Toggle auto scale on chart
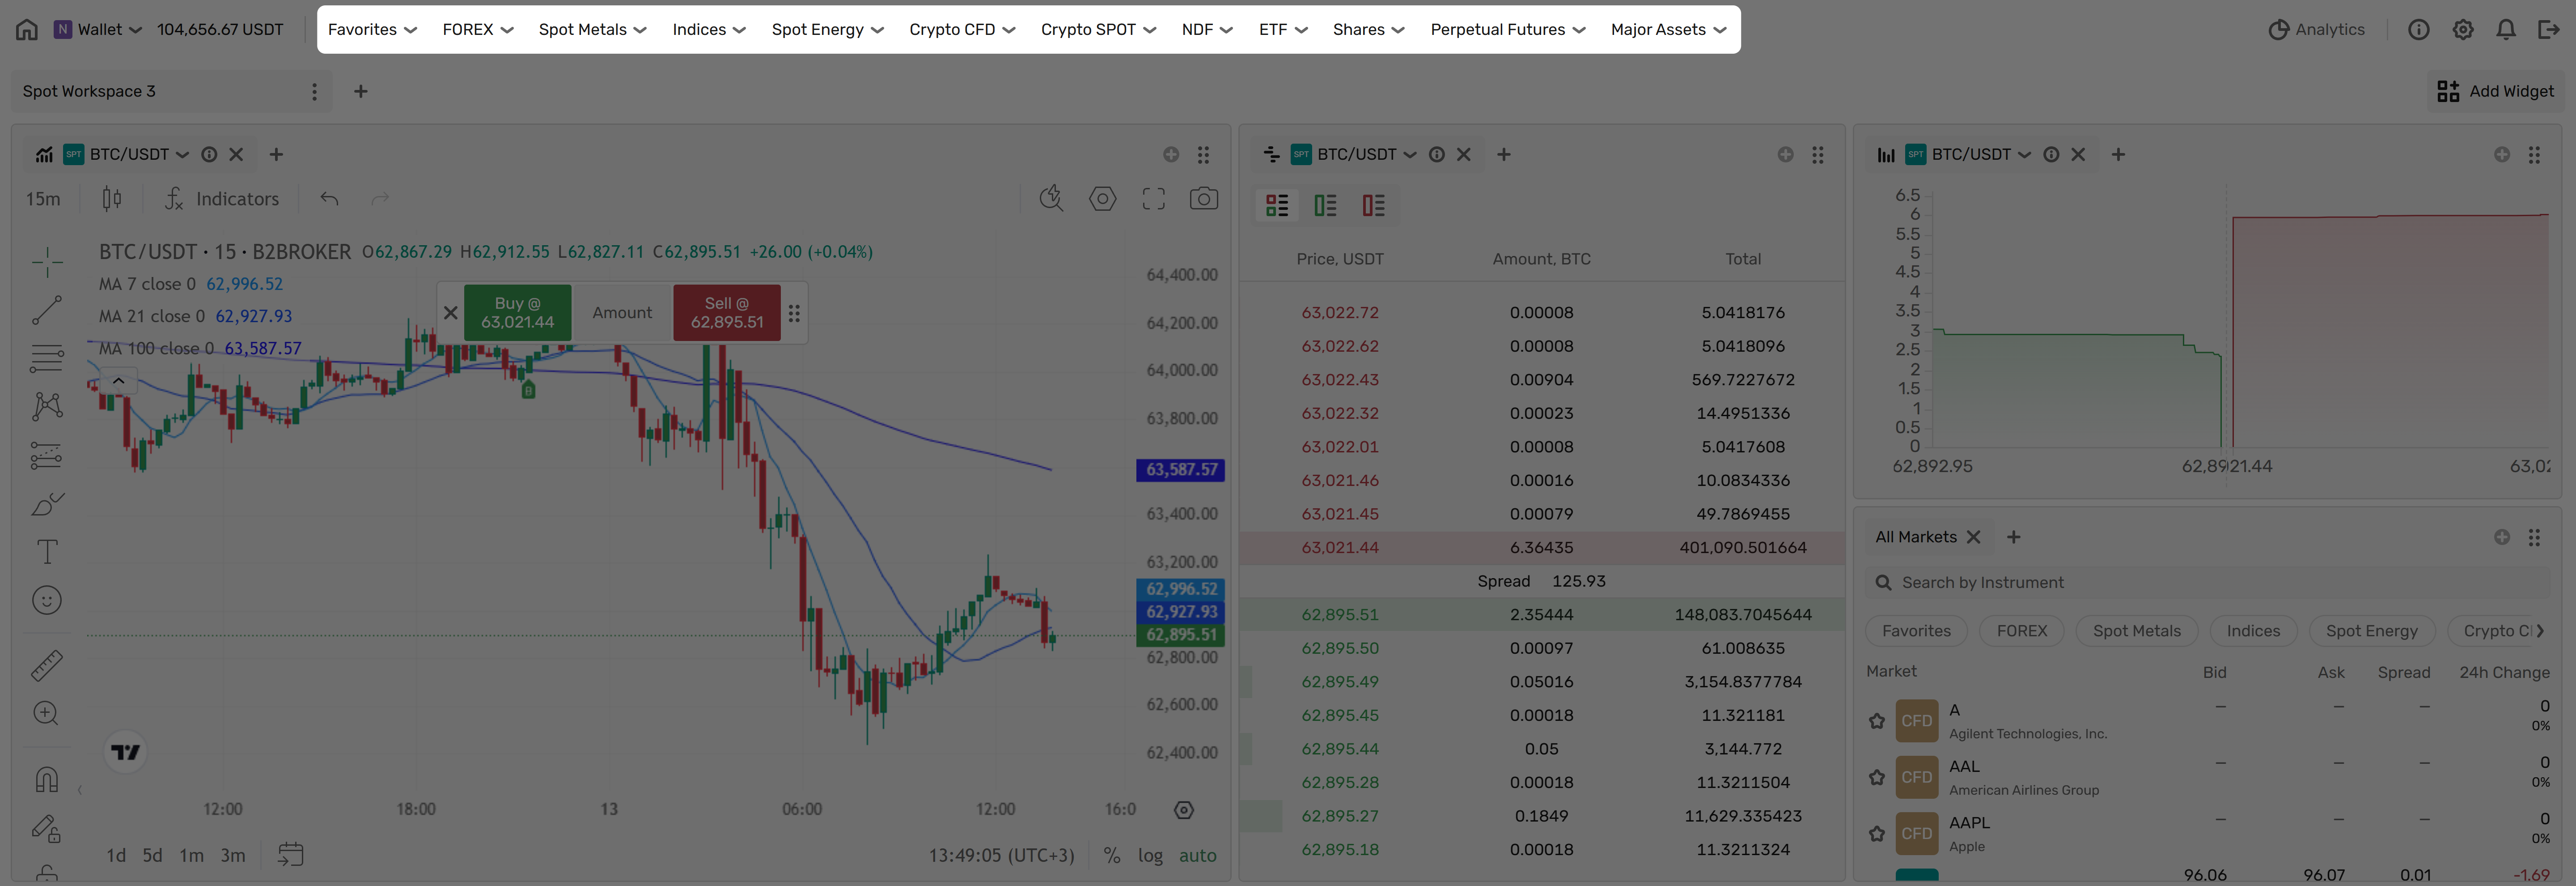Image resolution: width=2576 pixels, height=886 pixels. coord(1197,855)
